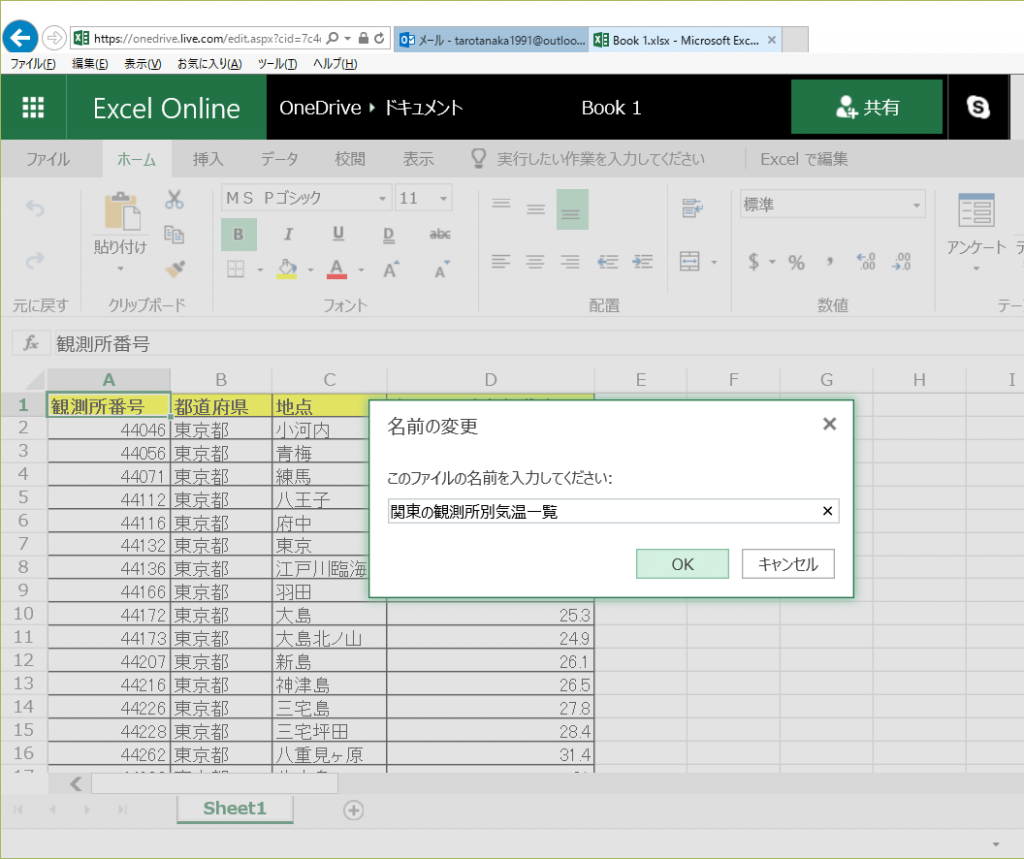
Task: Click the 共有 share button
Action: [x=867, y=107]
